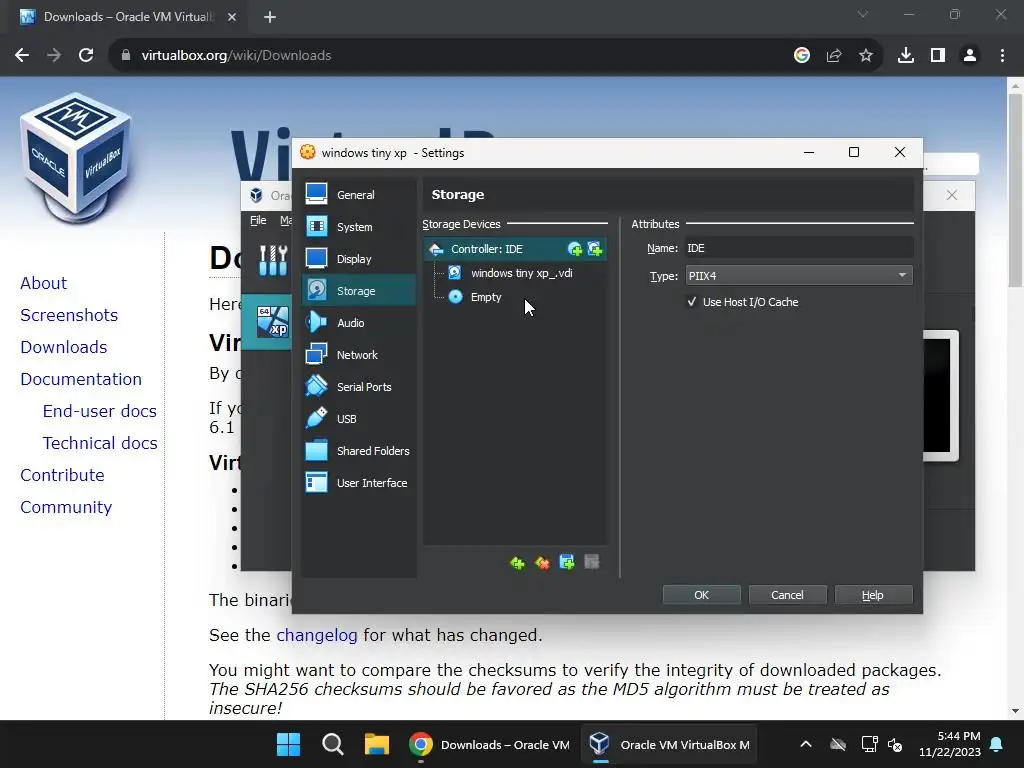This screenshot has height=768, width=1024.
Task: Open Help for Settings dialog
Action: 872,595
